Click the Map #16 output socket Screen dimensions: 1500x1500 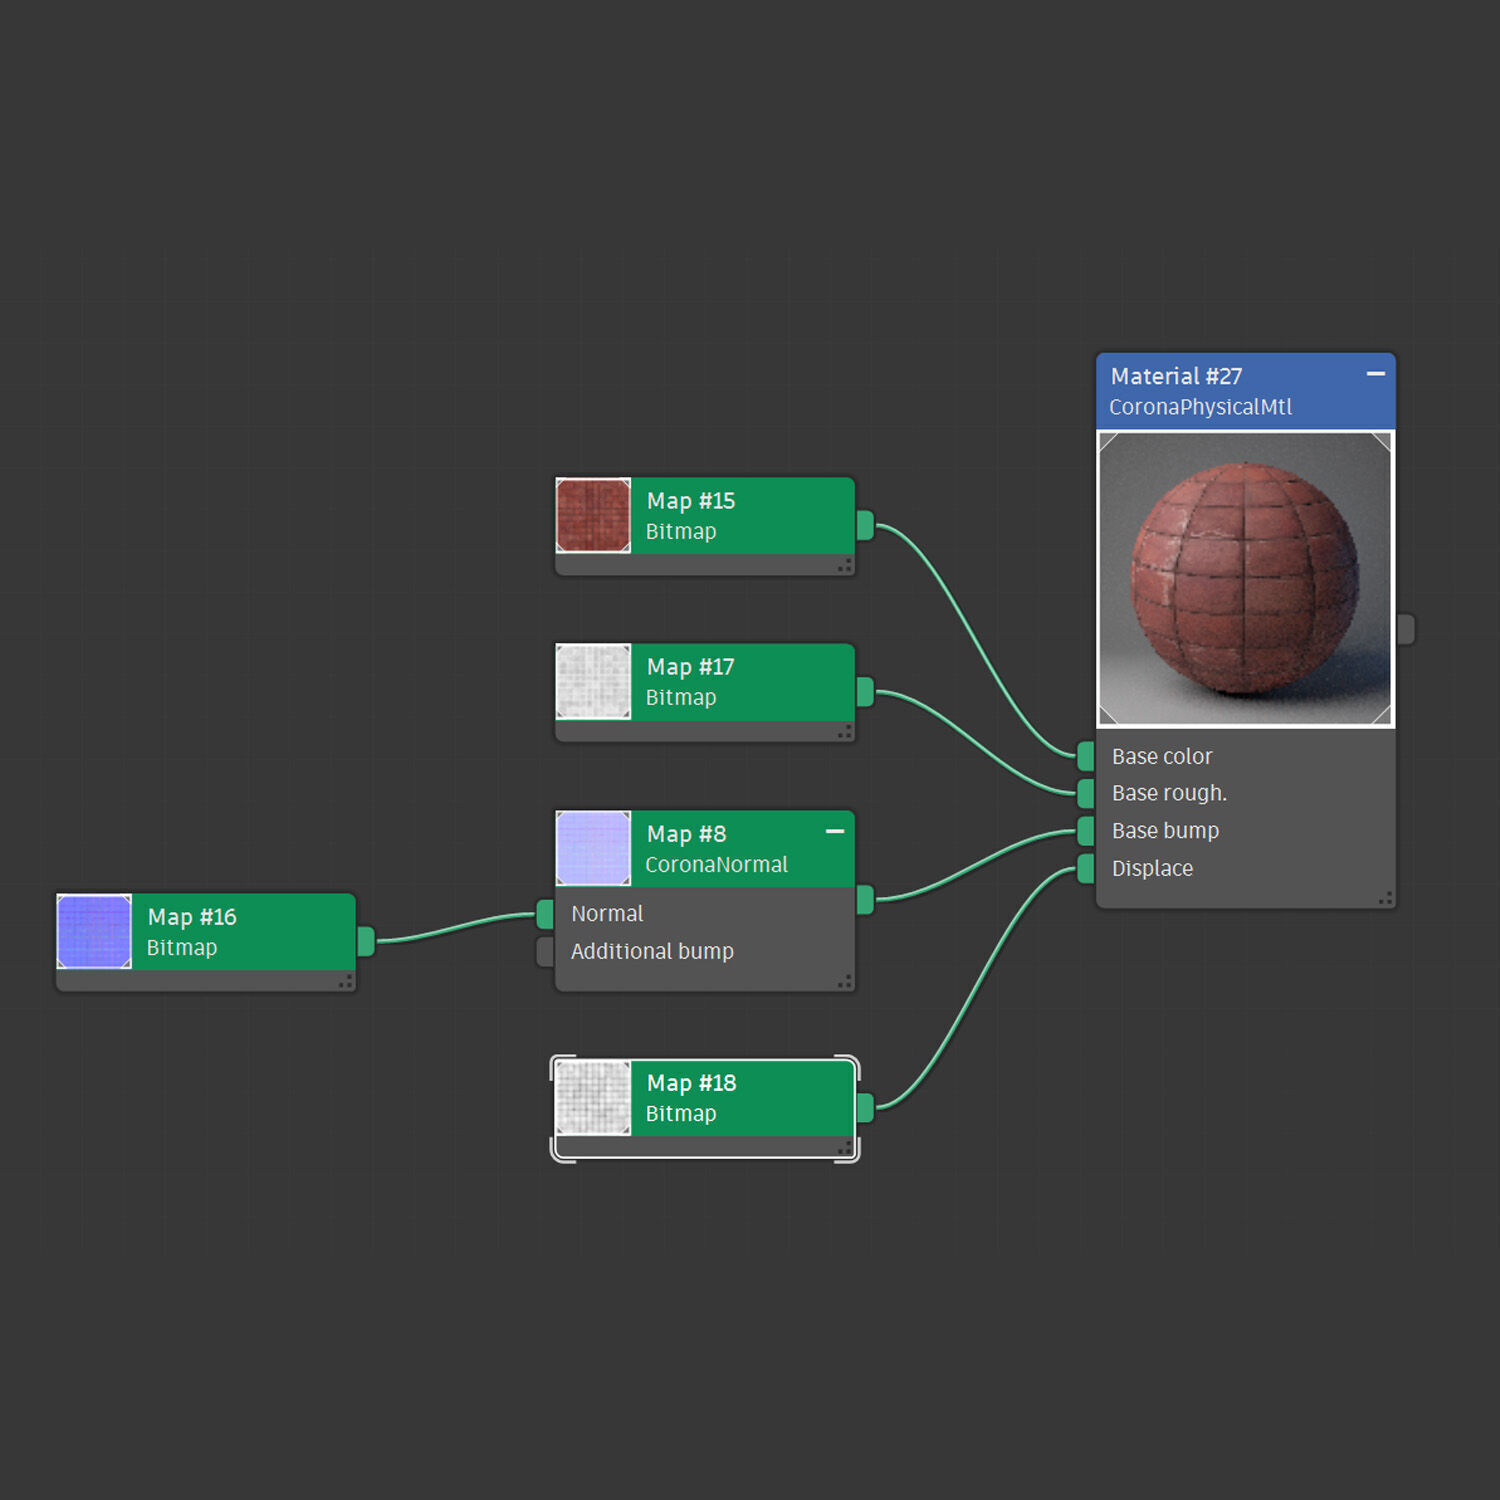point(366,942)
